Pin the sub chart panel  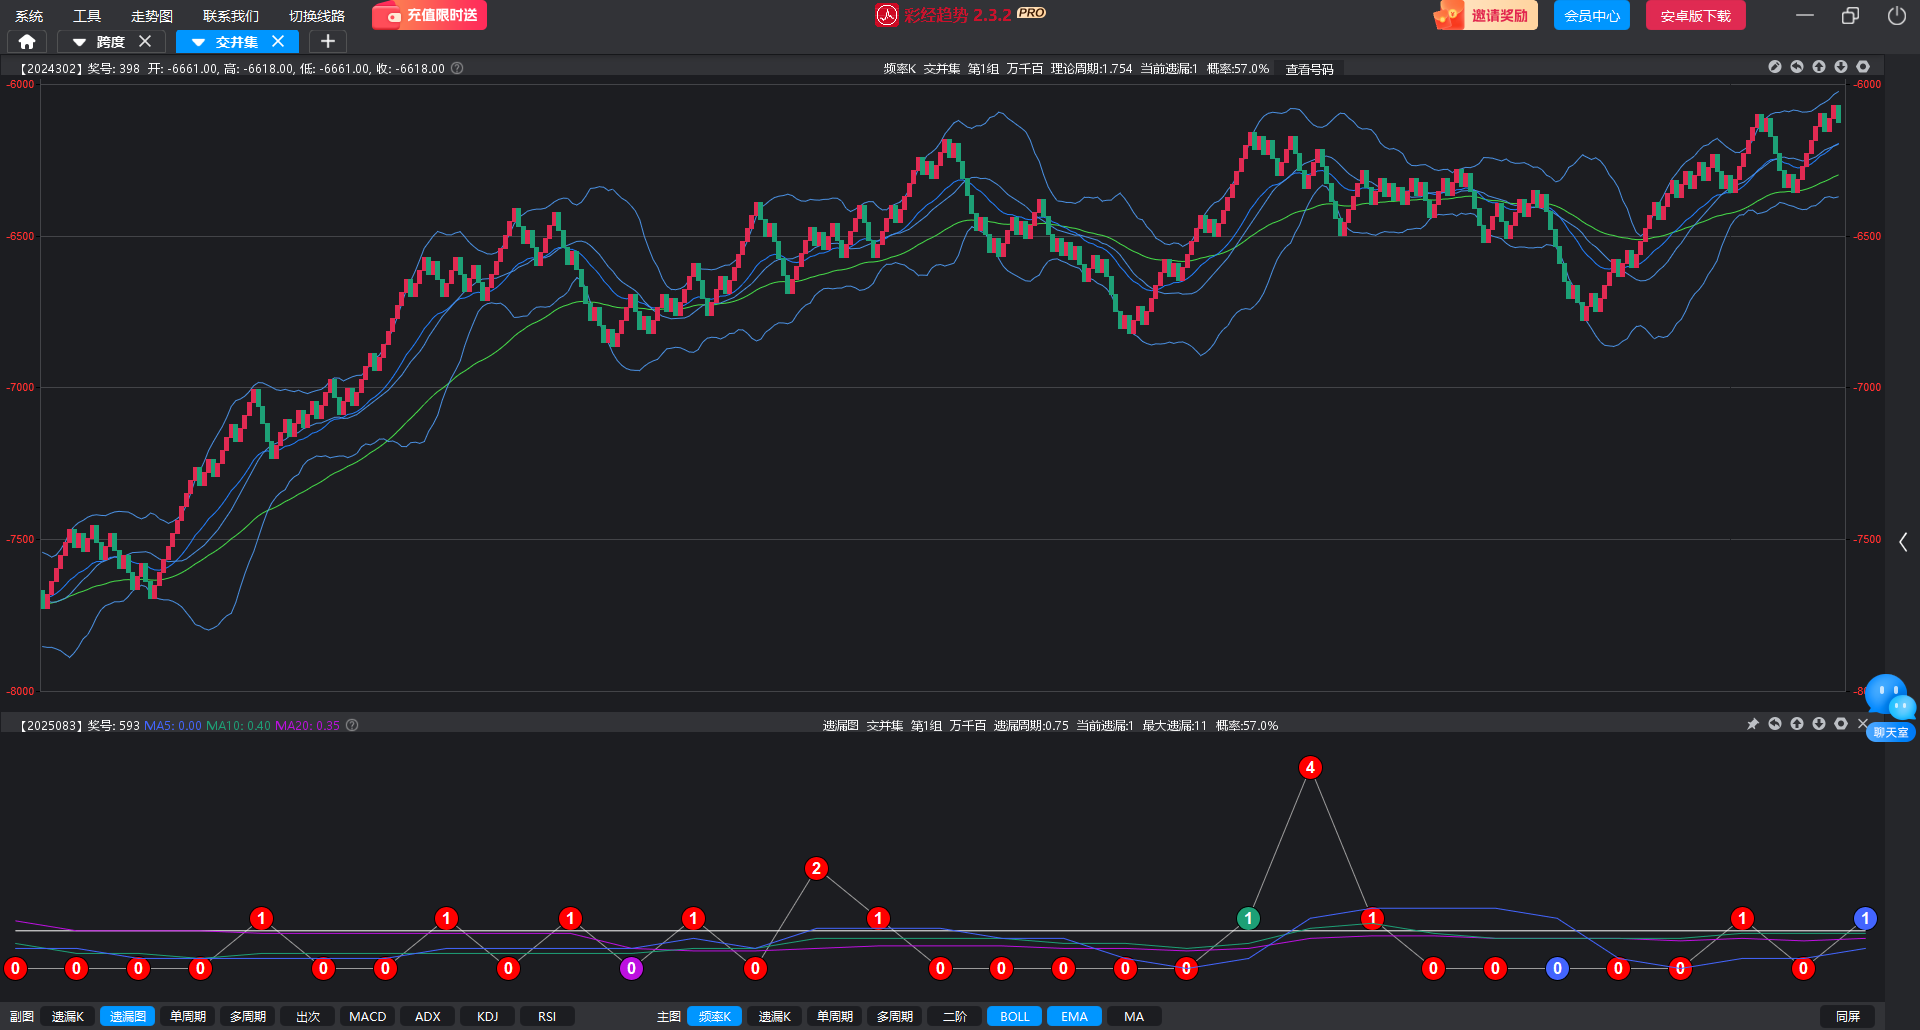click(x=1753, y=724)
